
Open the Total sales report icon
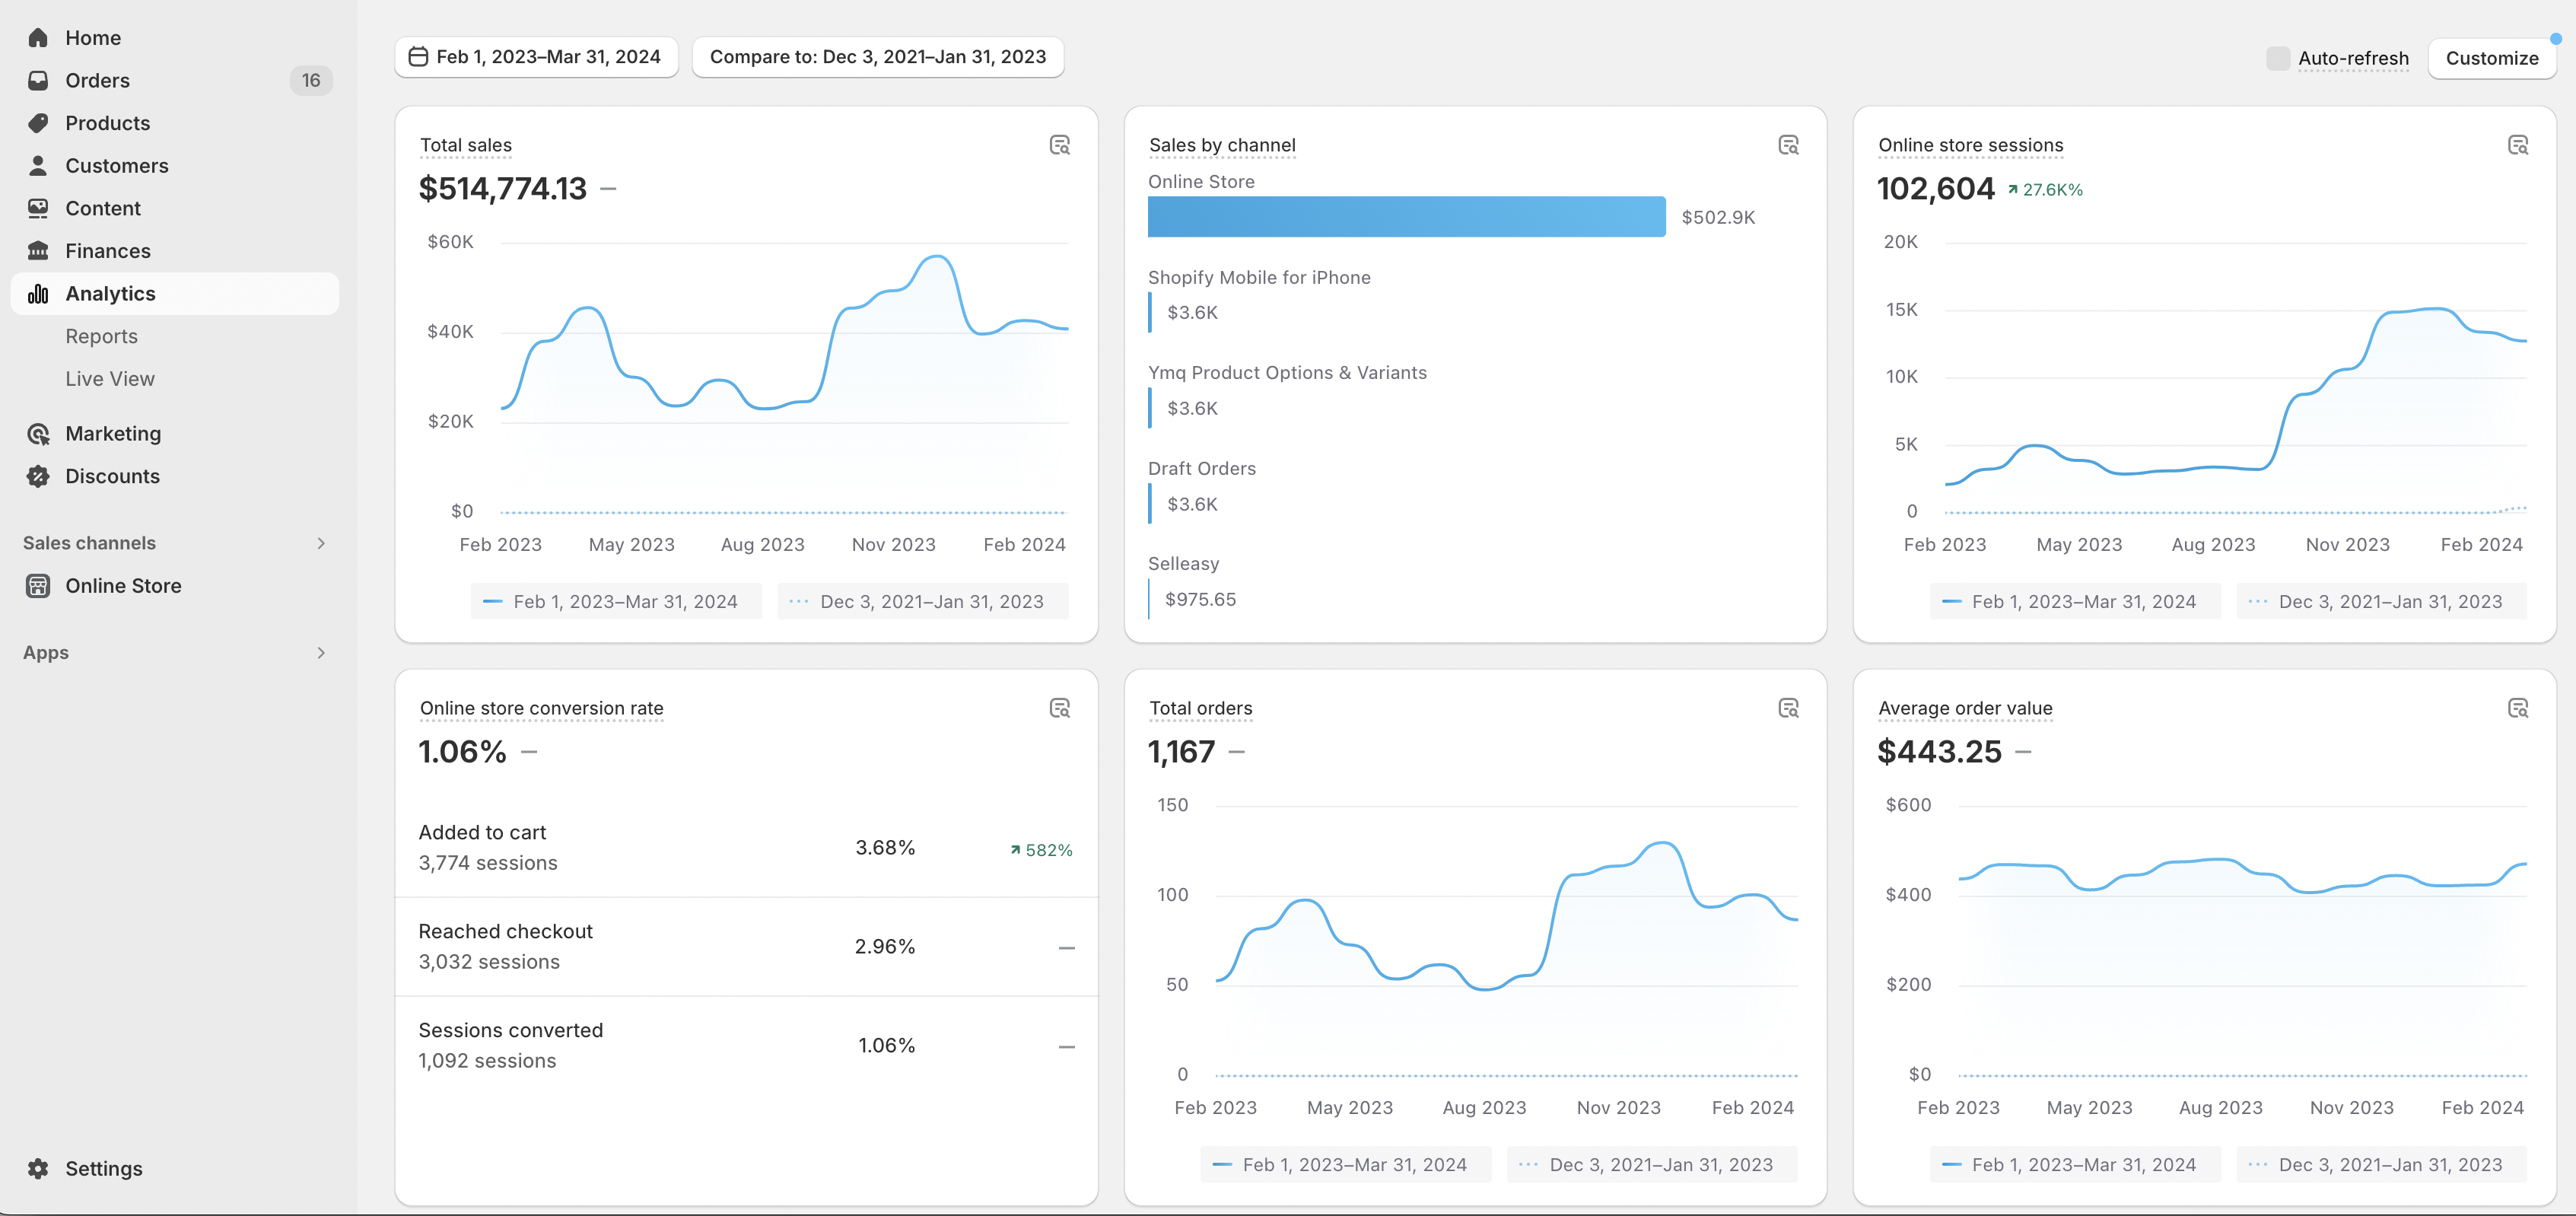pos(1060,145)
